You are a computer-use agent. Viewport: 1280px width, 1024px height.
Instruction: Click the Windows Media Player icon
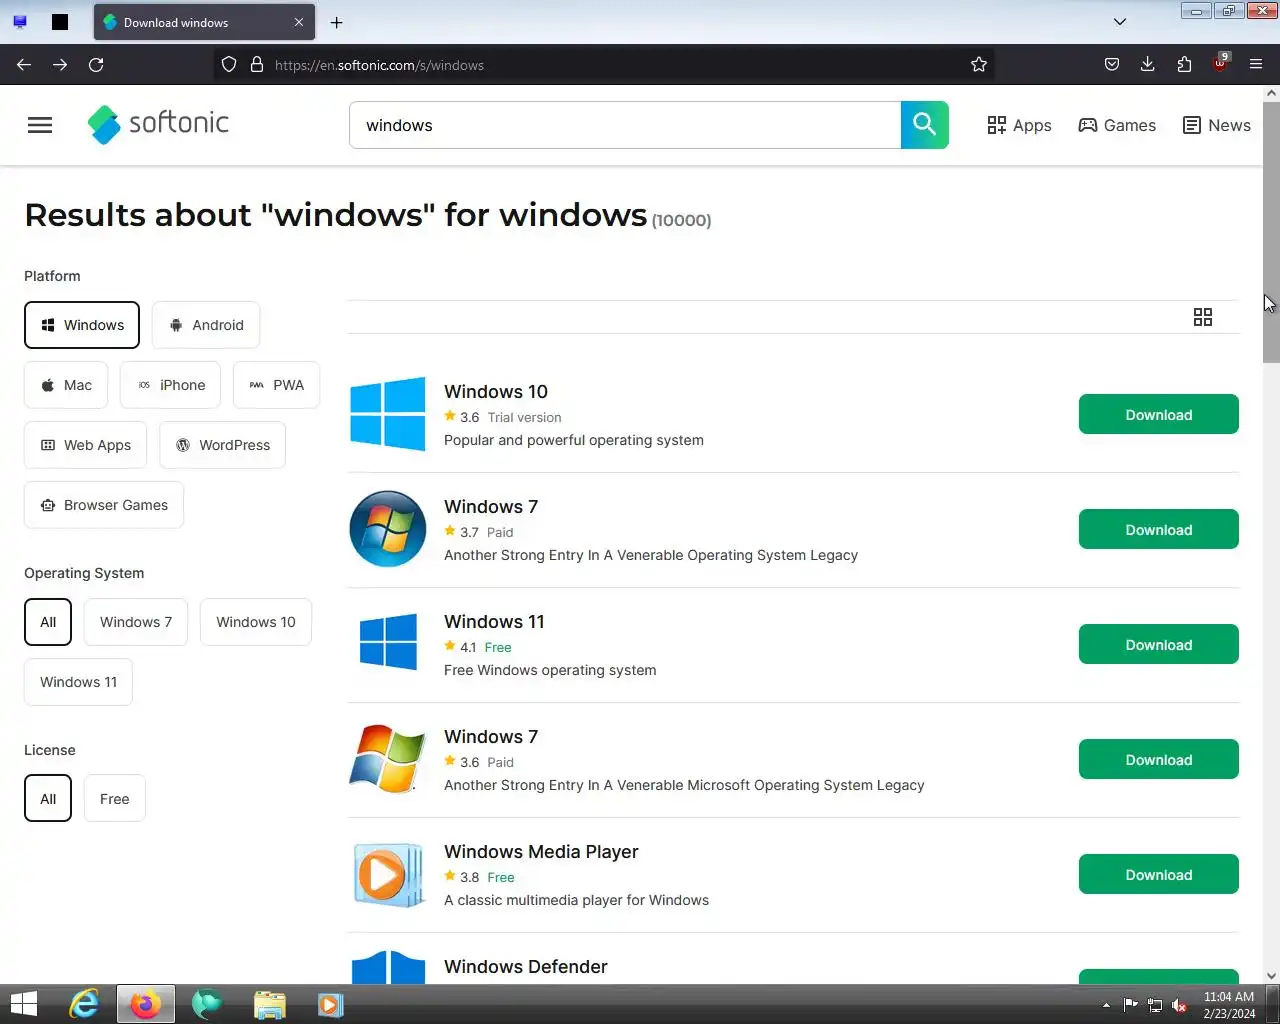(388, 874)
